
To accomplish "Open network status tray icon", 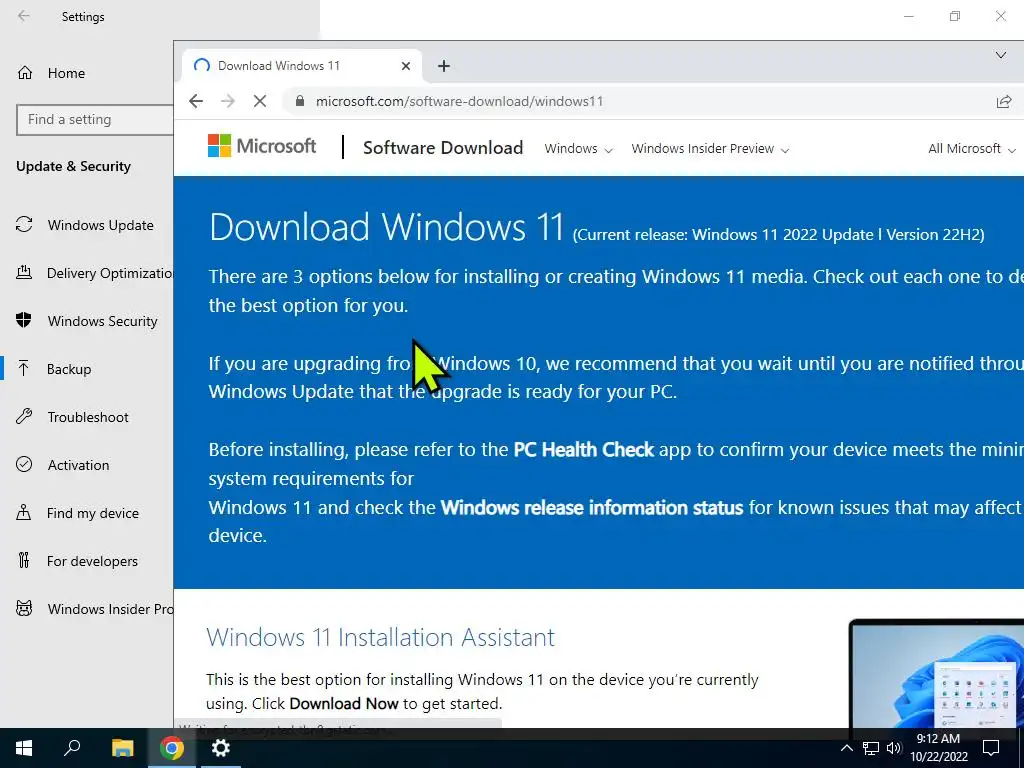I will 871,748.
